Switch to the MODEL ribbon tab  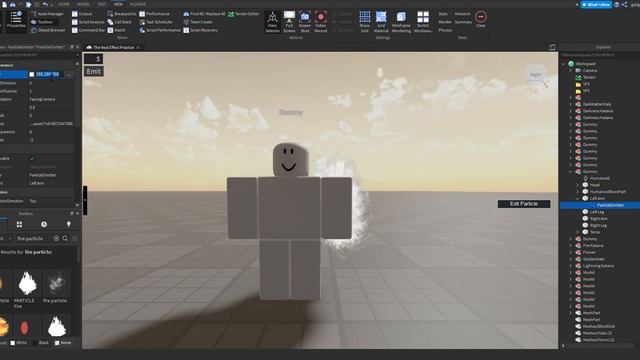pyautogui.click(x=83, y=4)
